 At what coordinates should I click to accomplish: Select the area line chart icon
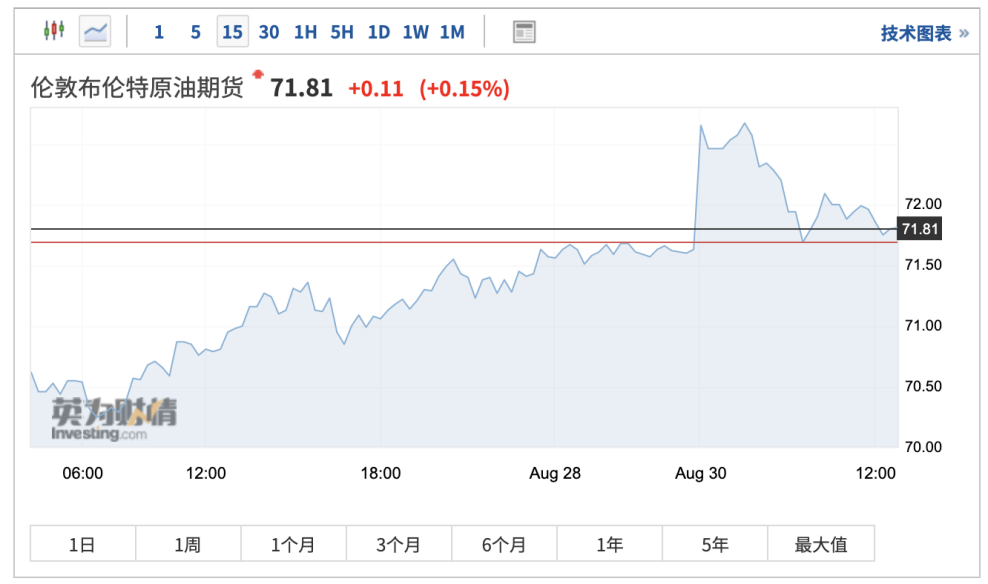pos(95,31)
